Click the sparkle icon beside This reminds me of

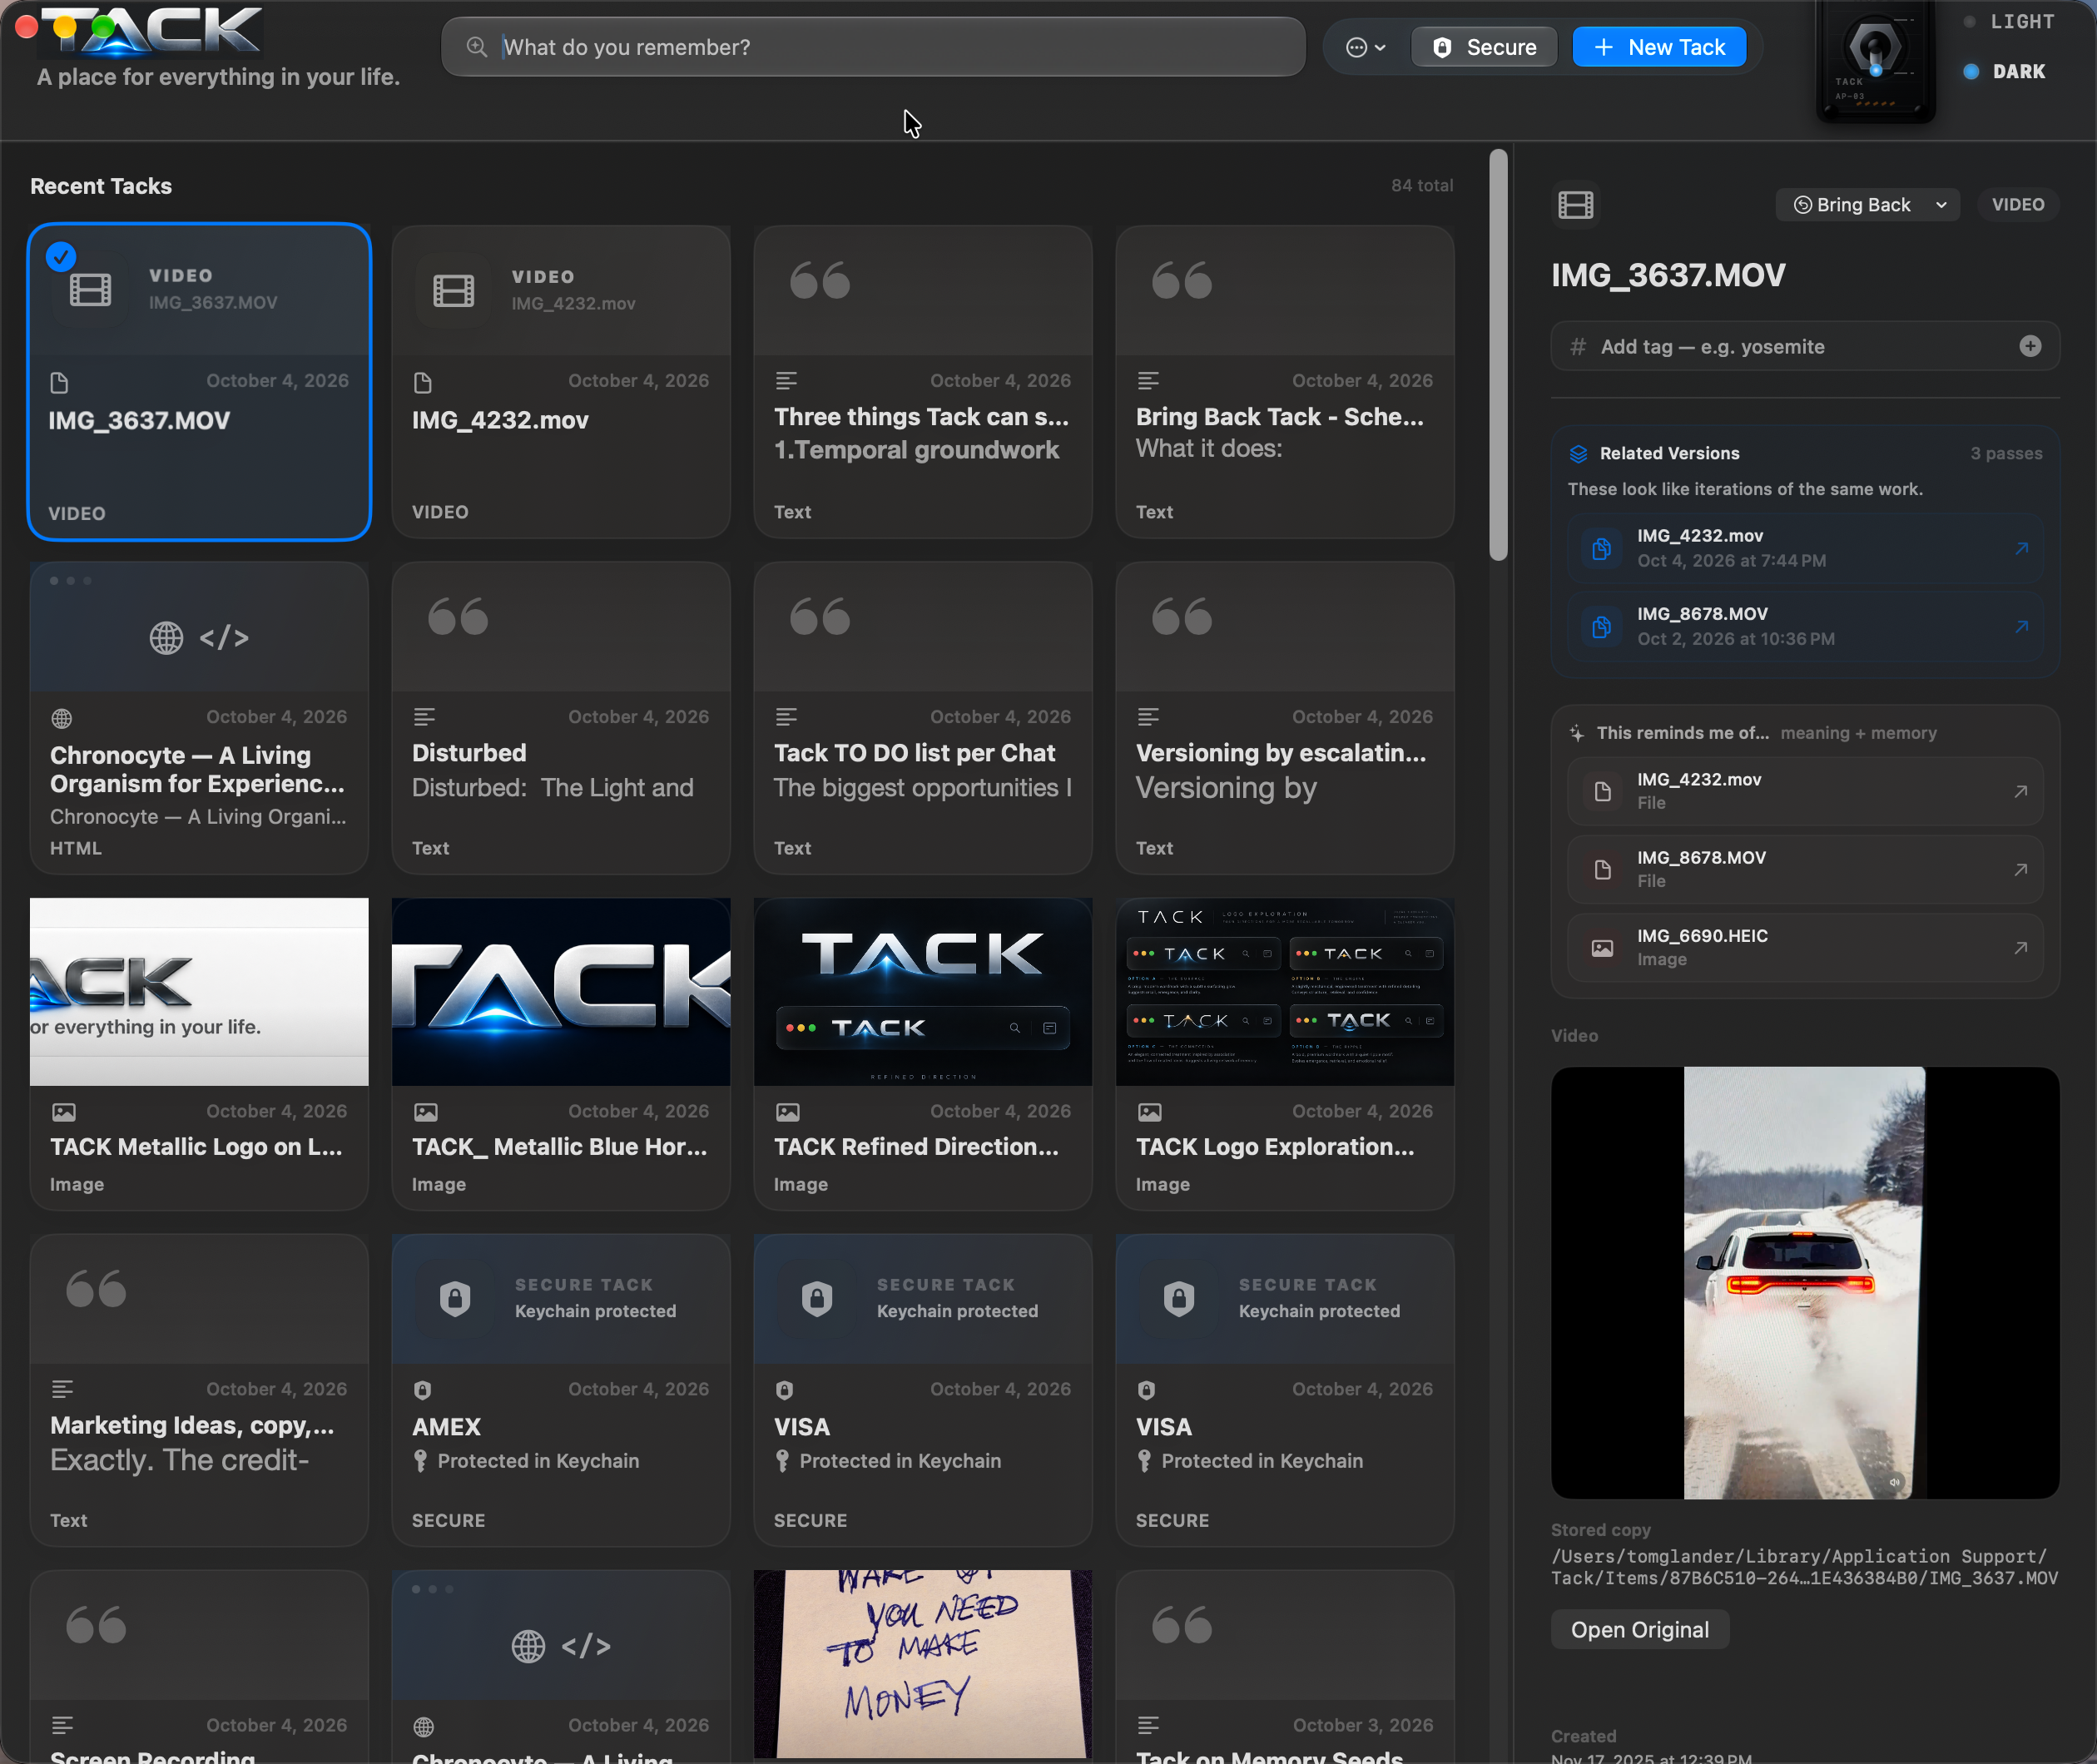click(x=1577, y=733)
